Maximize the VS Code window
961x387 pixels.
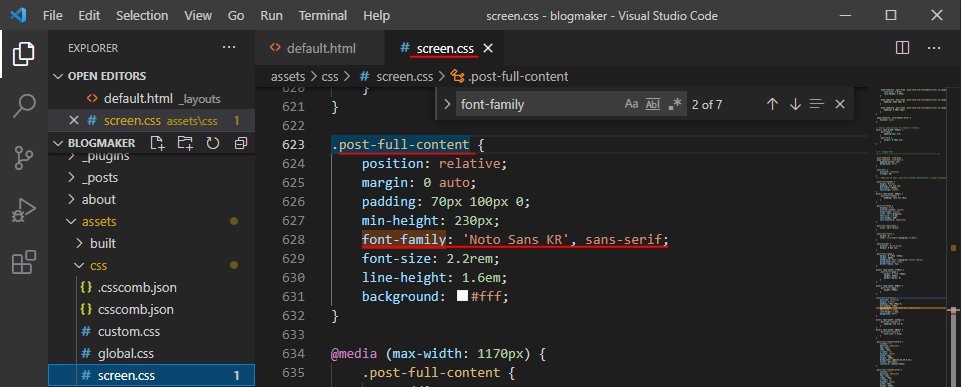[x=891, y=15]
